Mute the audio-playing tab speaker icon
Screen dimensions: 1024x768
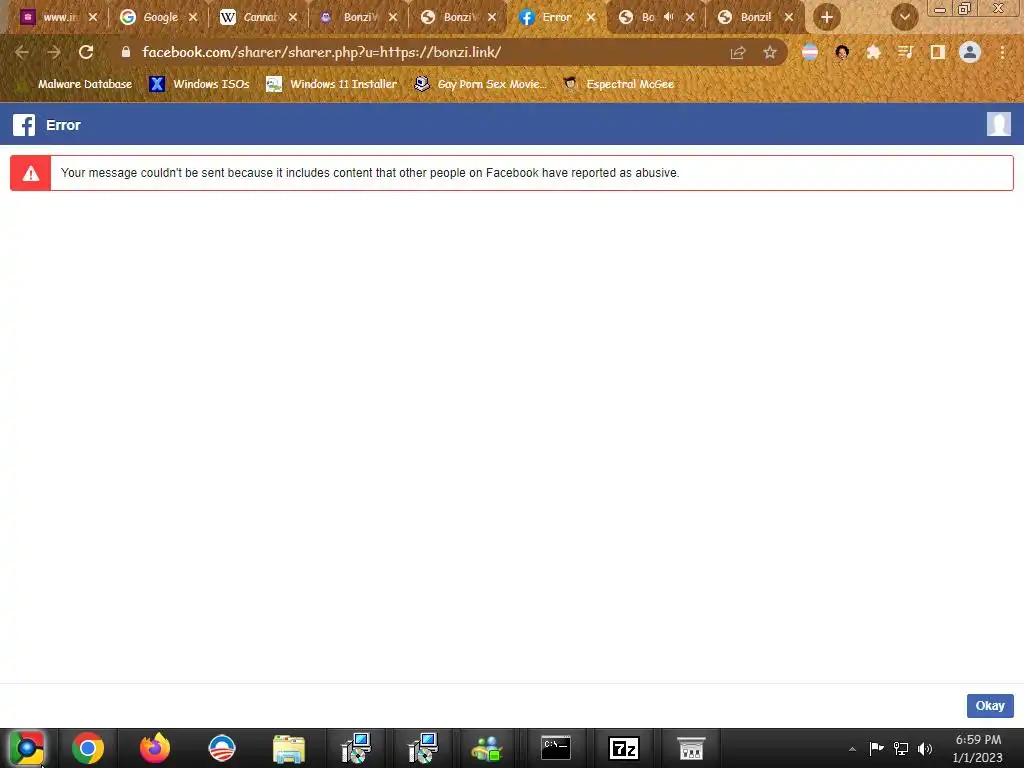pyautogui.click(x=669, y=17)
